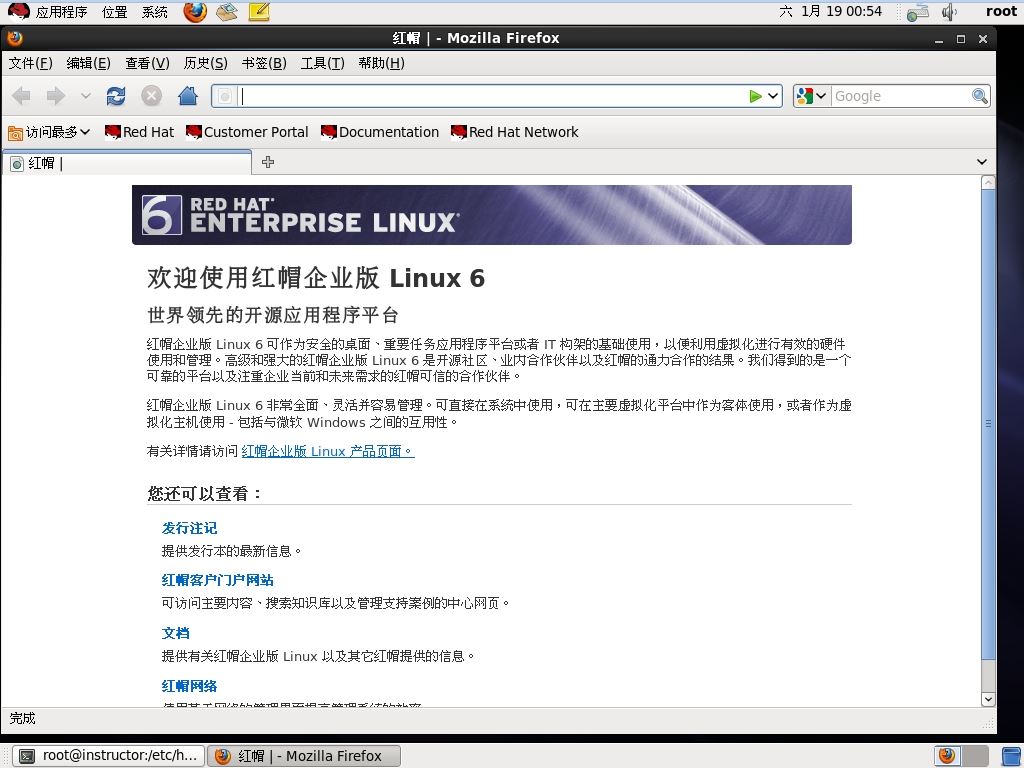1024x768 pixels.
Task: Click the second workspace in switcher
Action: click(975, 756)
